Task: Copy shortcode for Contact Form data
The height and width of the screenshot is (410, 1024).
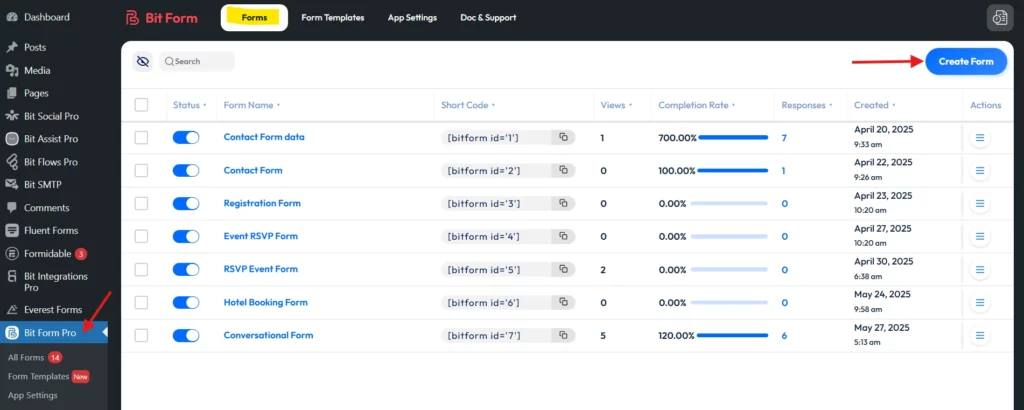Action: pos(564,138)
